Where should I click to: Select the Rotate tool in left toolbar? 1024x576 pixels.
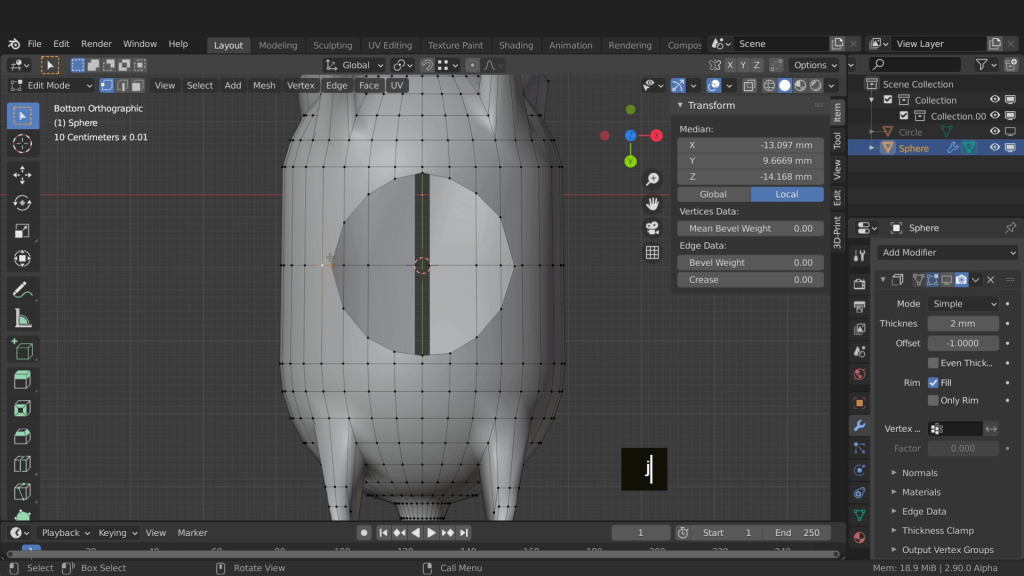pos(22,203)
